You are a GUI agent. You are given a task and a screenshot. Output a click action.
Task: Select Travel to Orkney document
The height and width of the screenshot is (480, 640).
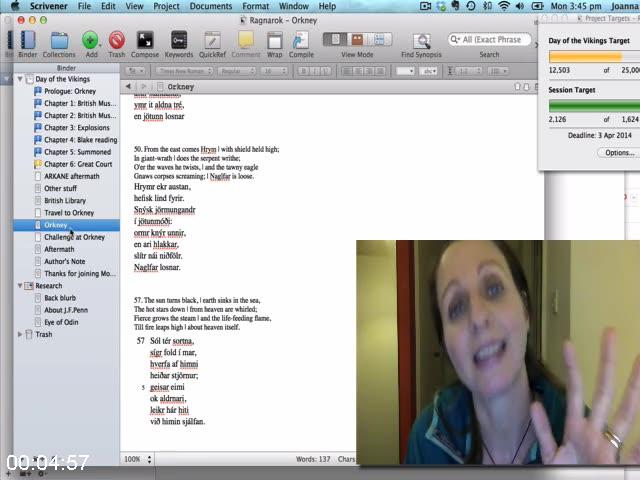coord(67,213)
